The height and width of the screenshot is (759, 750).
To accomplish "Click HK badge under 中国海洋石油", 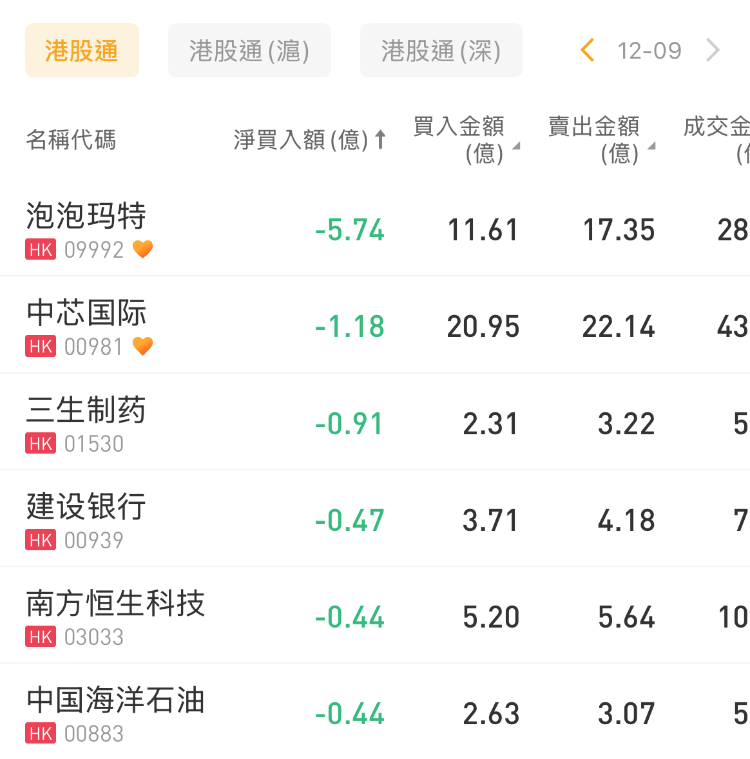I will [x=41, y=734].
